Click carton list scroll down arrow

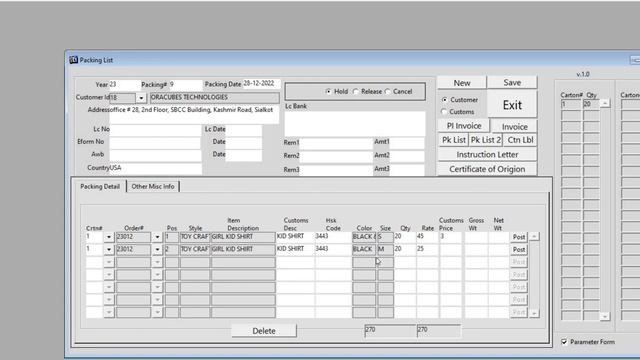pos(605,316)
